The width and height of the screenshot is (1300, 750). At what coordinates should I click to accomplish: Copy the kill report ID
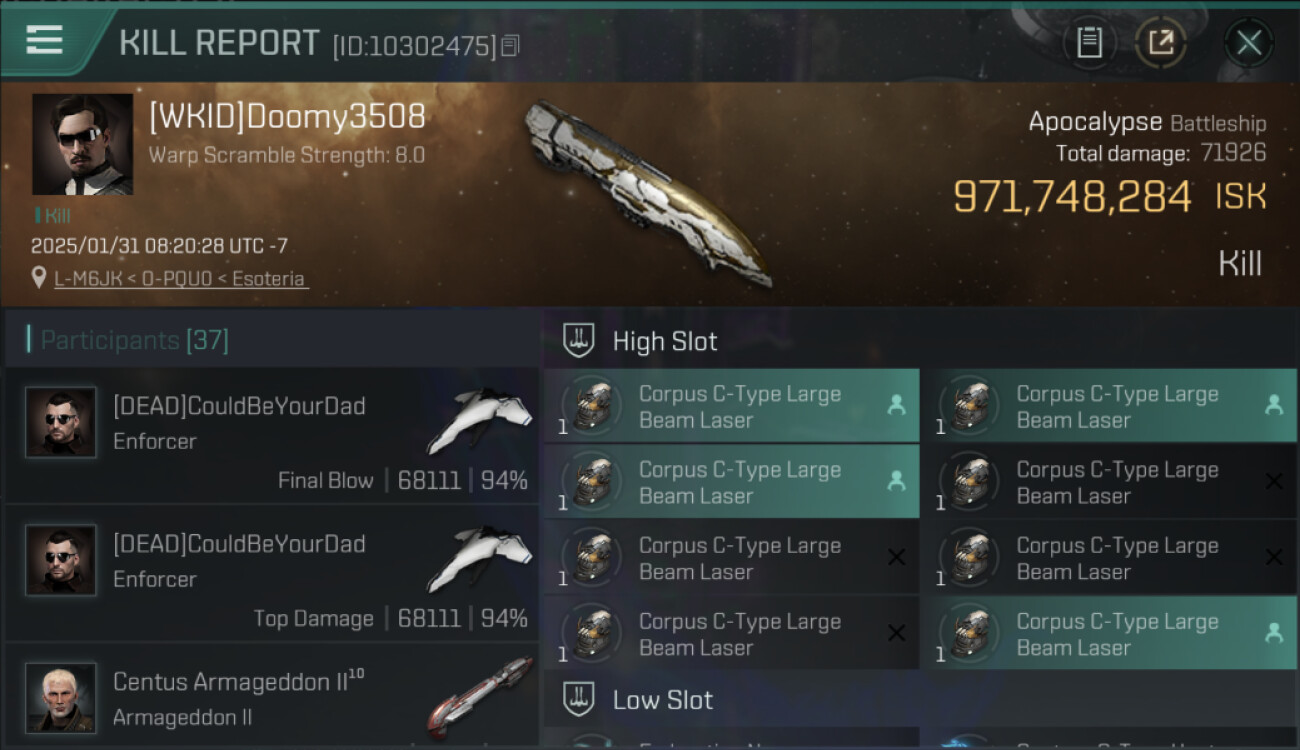tap(510, 46)
